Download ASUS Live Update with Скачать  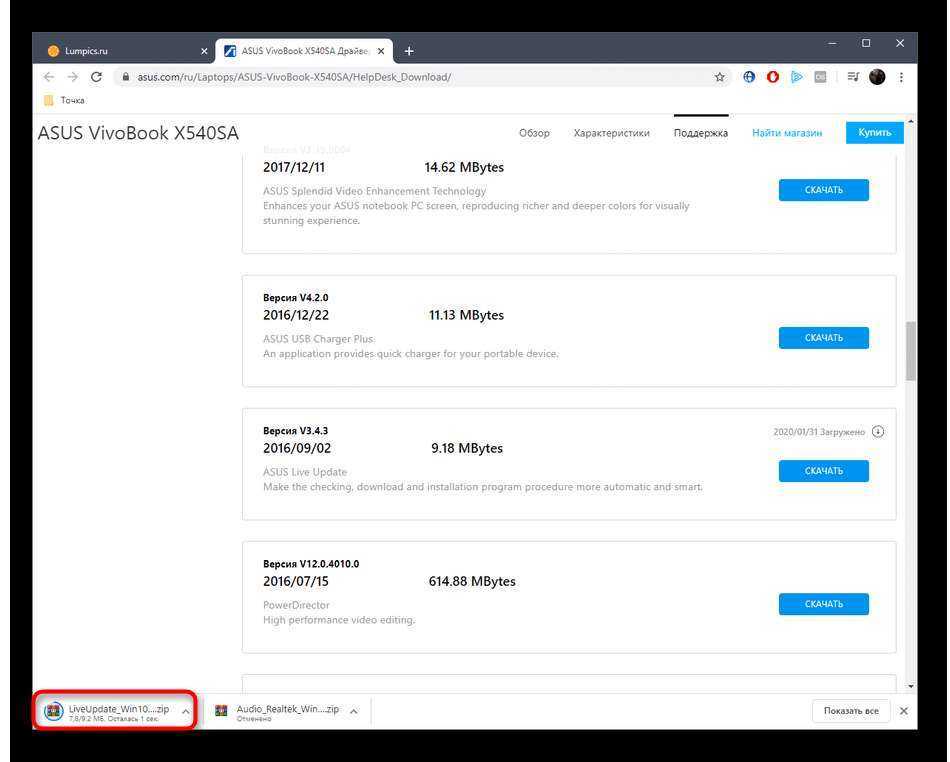coord(823,471)
